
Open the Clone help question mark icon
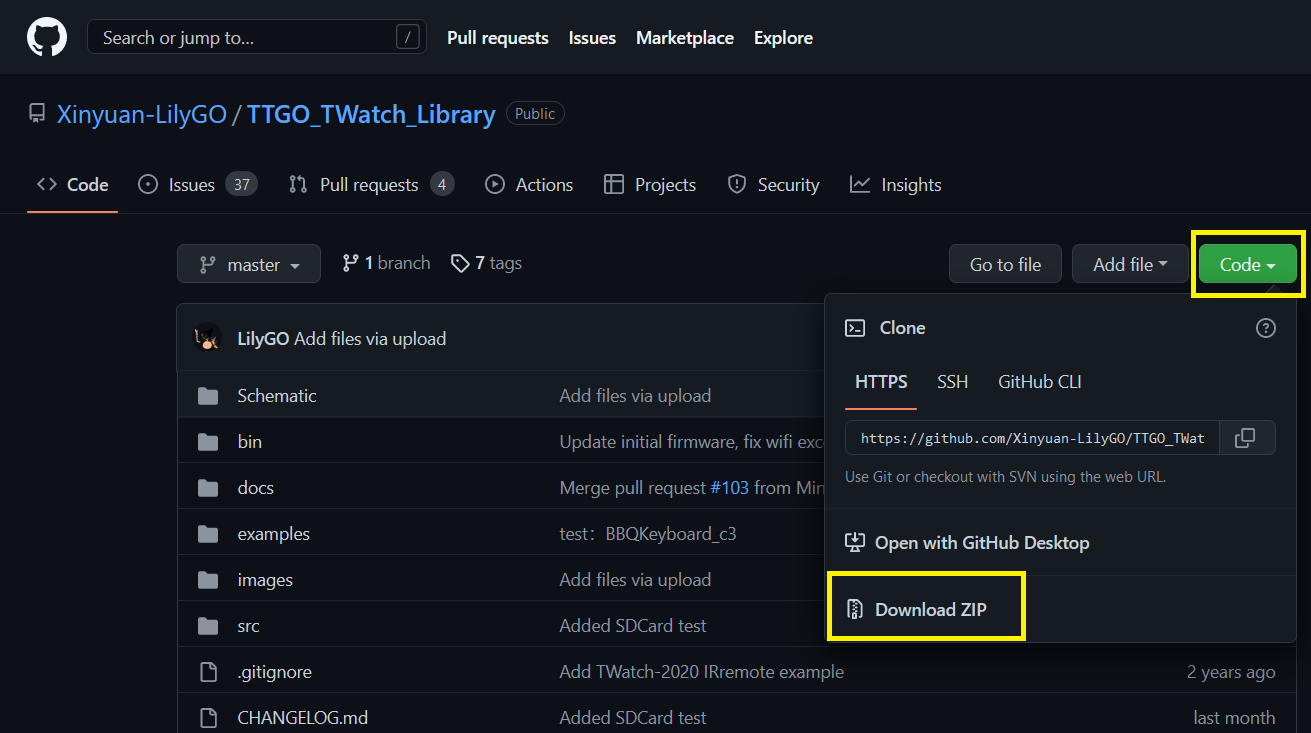tap(1266, 328)
